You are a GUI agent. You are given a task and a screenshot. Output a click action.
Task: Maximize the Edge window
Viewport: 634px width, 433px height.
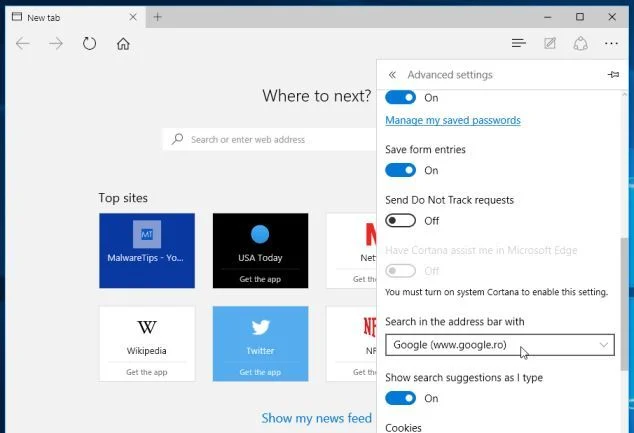tap(580, 17)
